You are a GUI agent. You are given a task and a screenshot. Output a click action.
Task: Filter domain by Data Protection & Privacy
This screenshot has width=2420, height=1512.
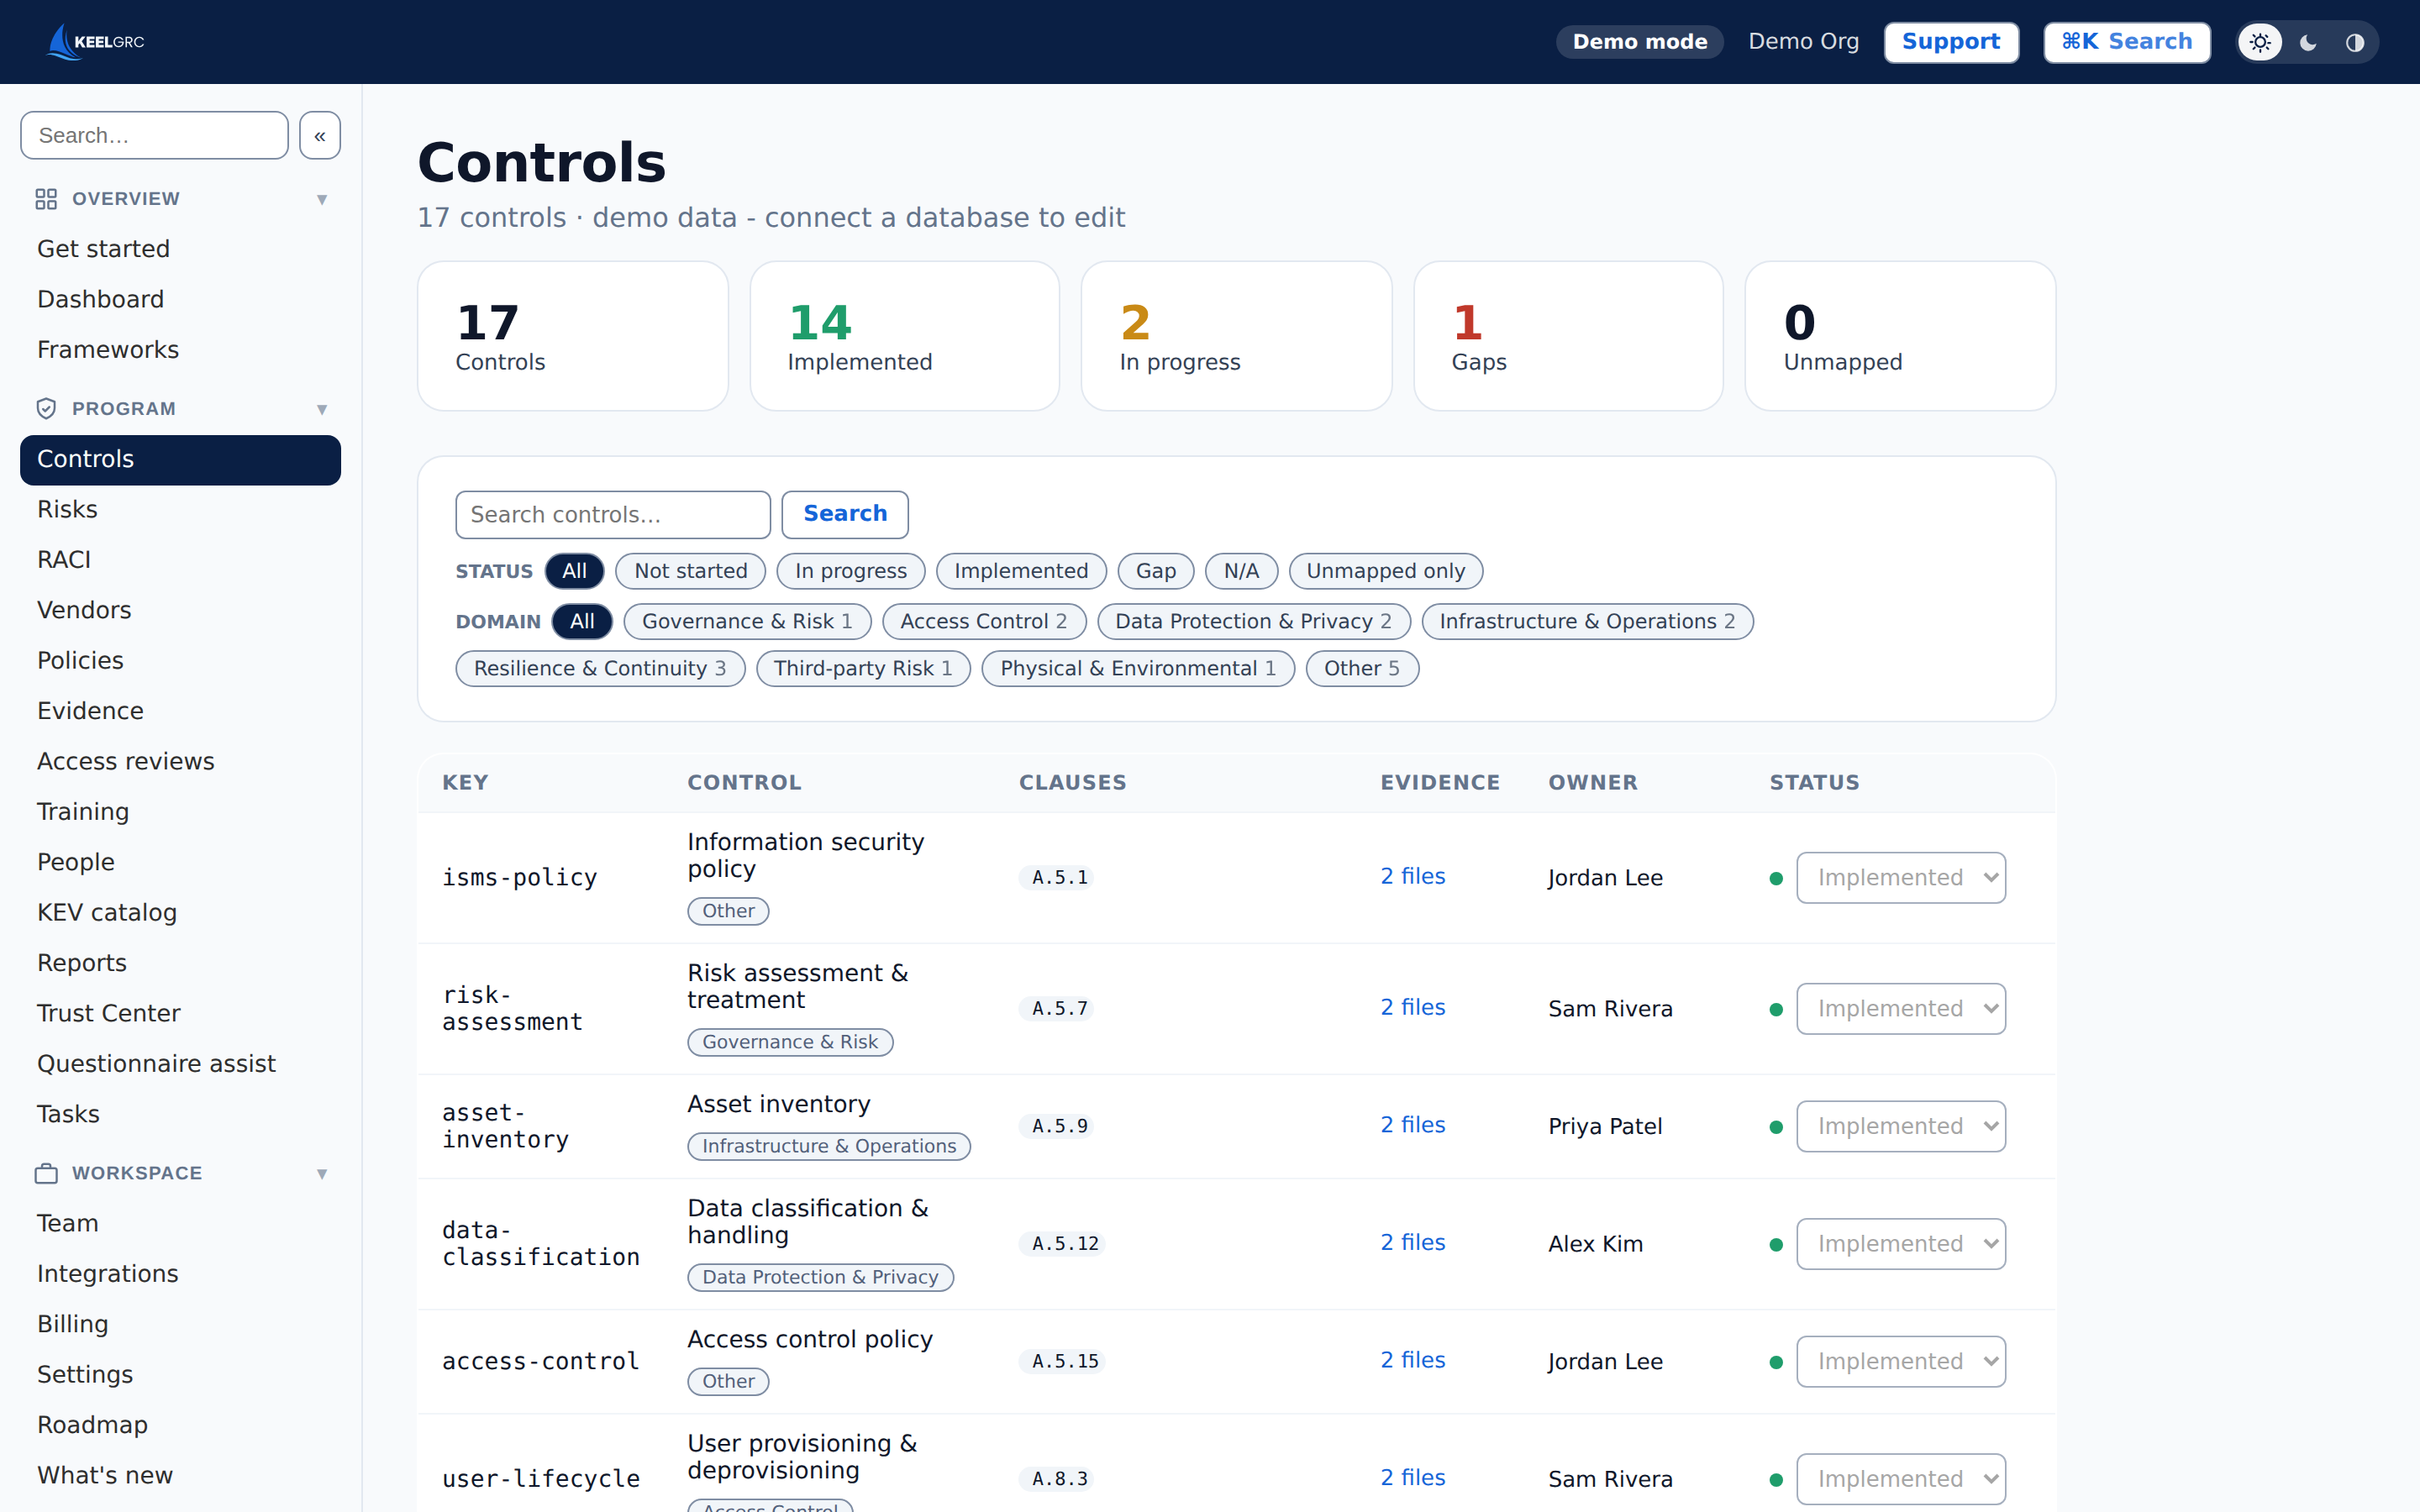(1253, 621)
